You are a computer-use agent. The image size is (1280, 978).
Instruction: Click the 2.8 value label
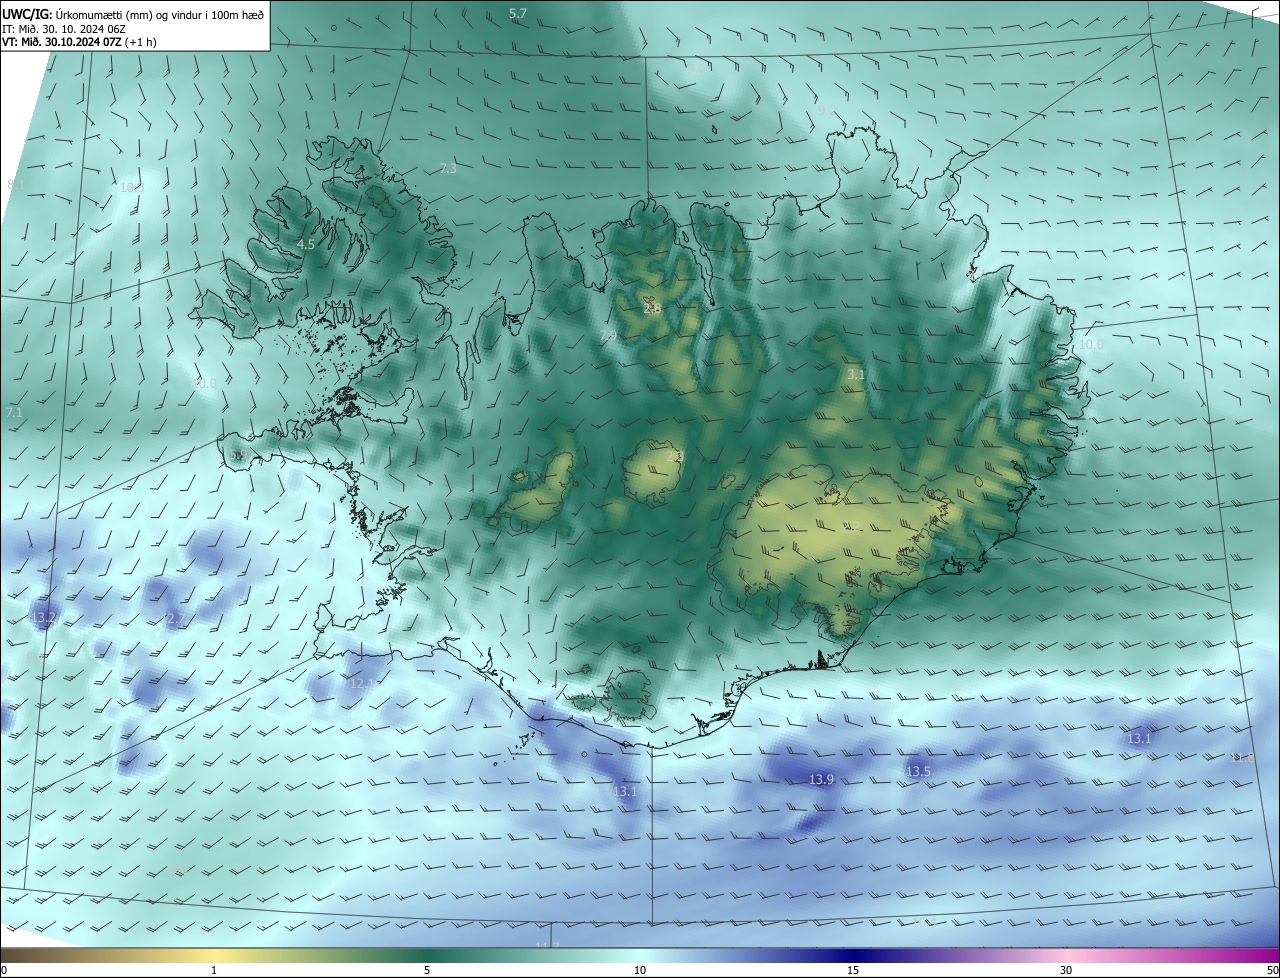[x=652, y=309]
